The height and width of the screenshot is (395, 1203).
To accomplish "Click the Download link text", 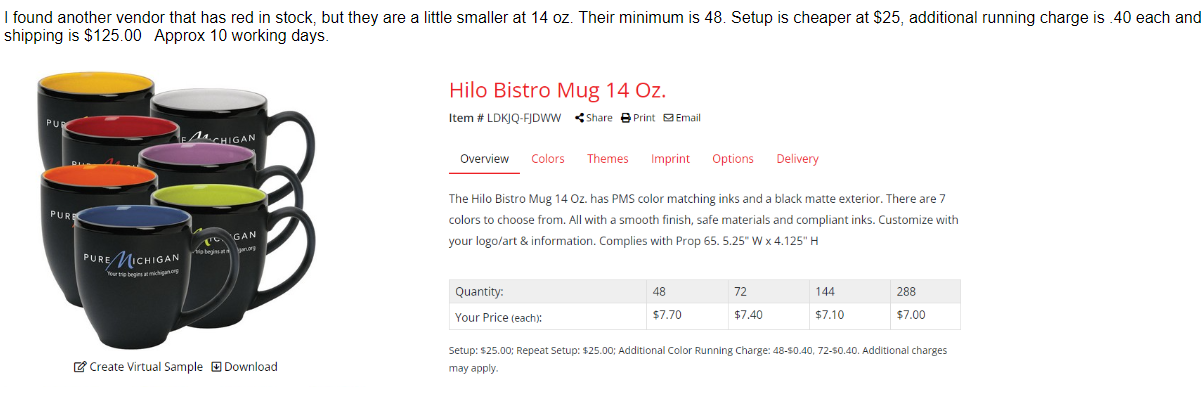I will point(251,367).
